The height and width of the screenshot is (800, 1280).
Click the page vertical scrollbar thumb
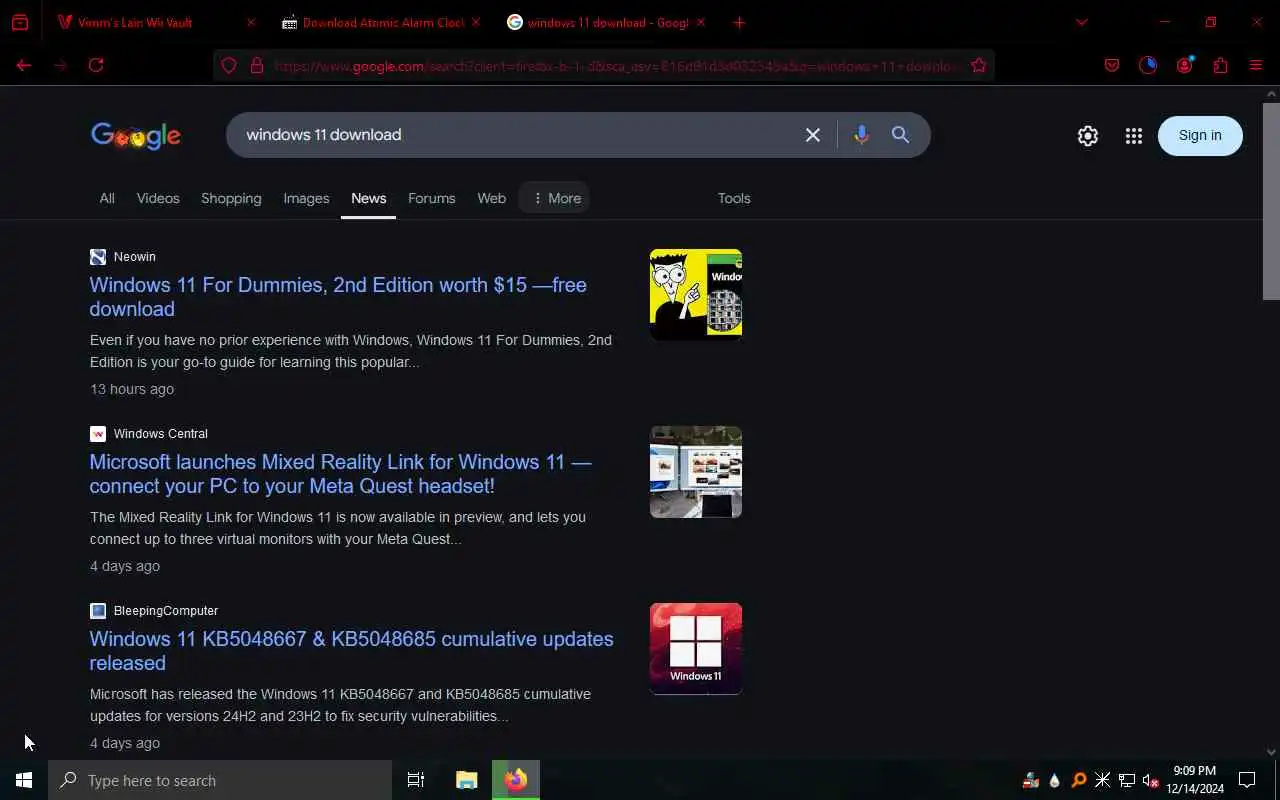coord(1271,200)
